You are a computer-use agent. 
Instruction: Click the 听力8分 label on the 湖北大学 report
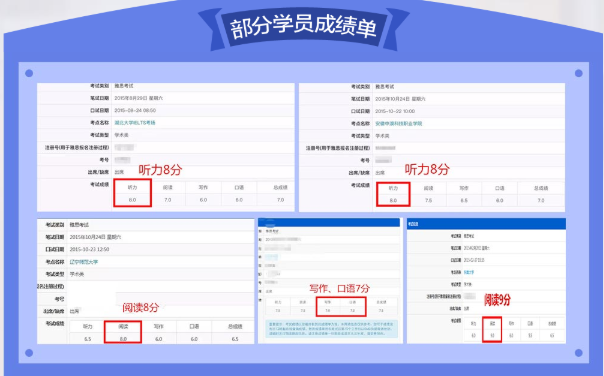160,170
